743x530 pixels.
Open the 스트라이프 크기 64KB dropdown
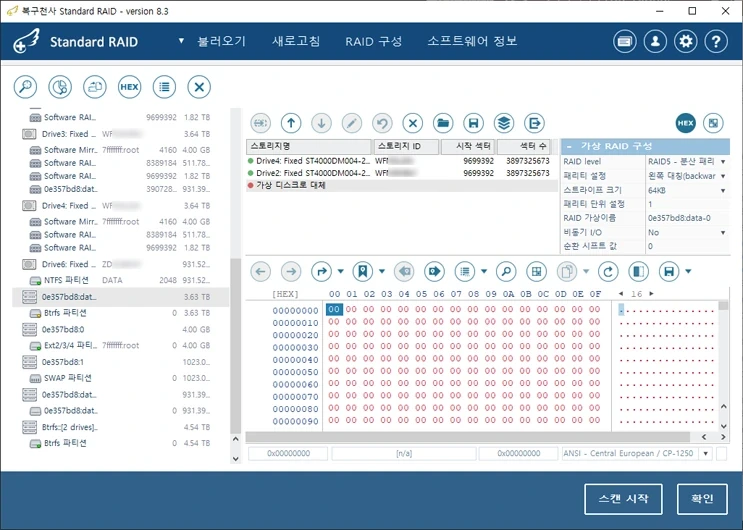click(723, 191)
